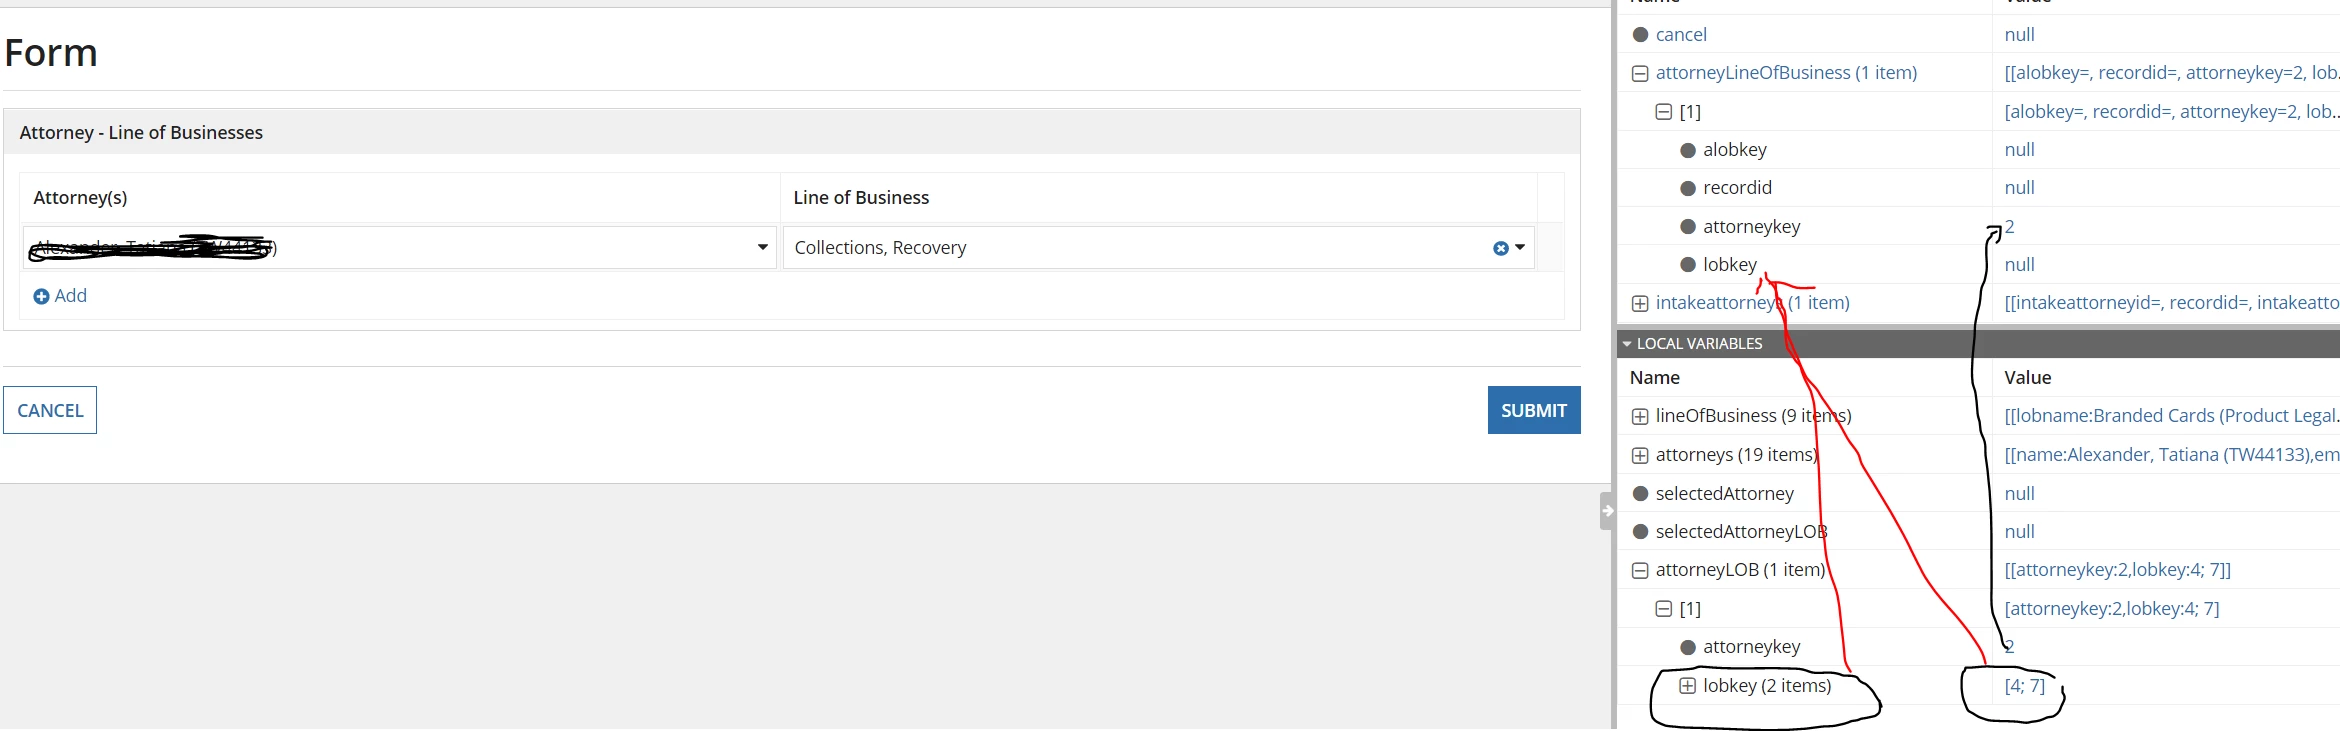Click the CANCEL button
This screenshot has height=731, width=2340.
pyautogui.click(x=50, y=410)
